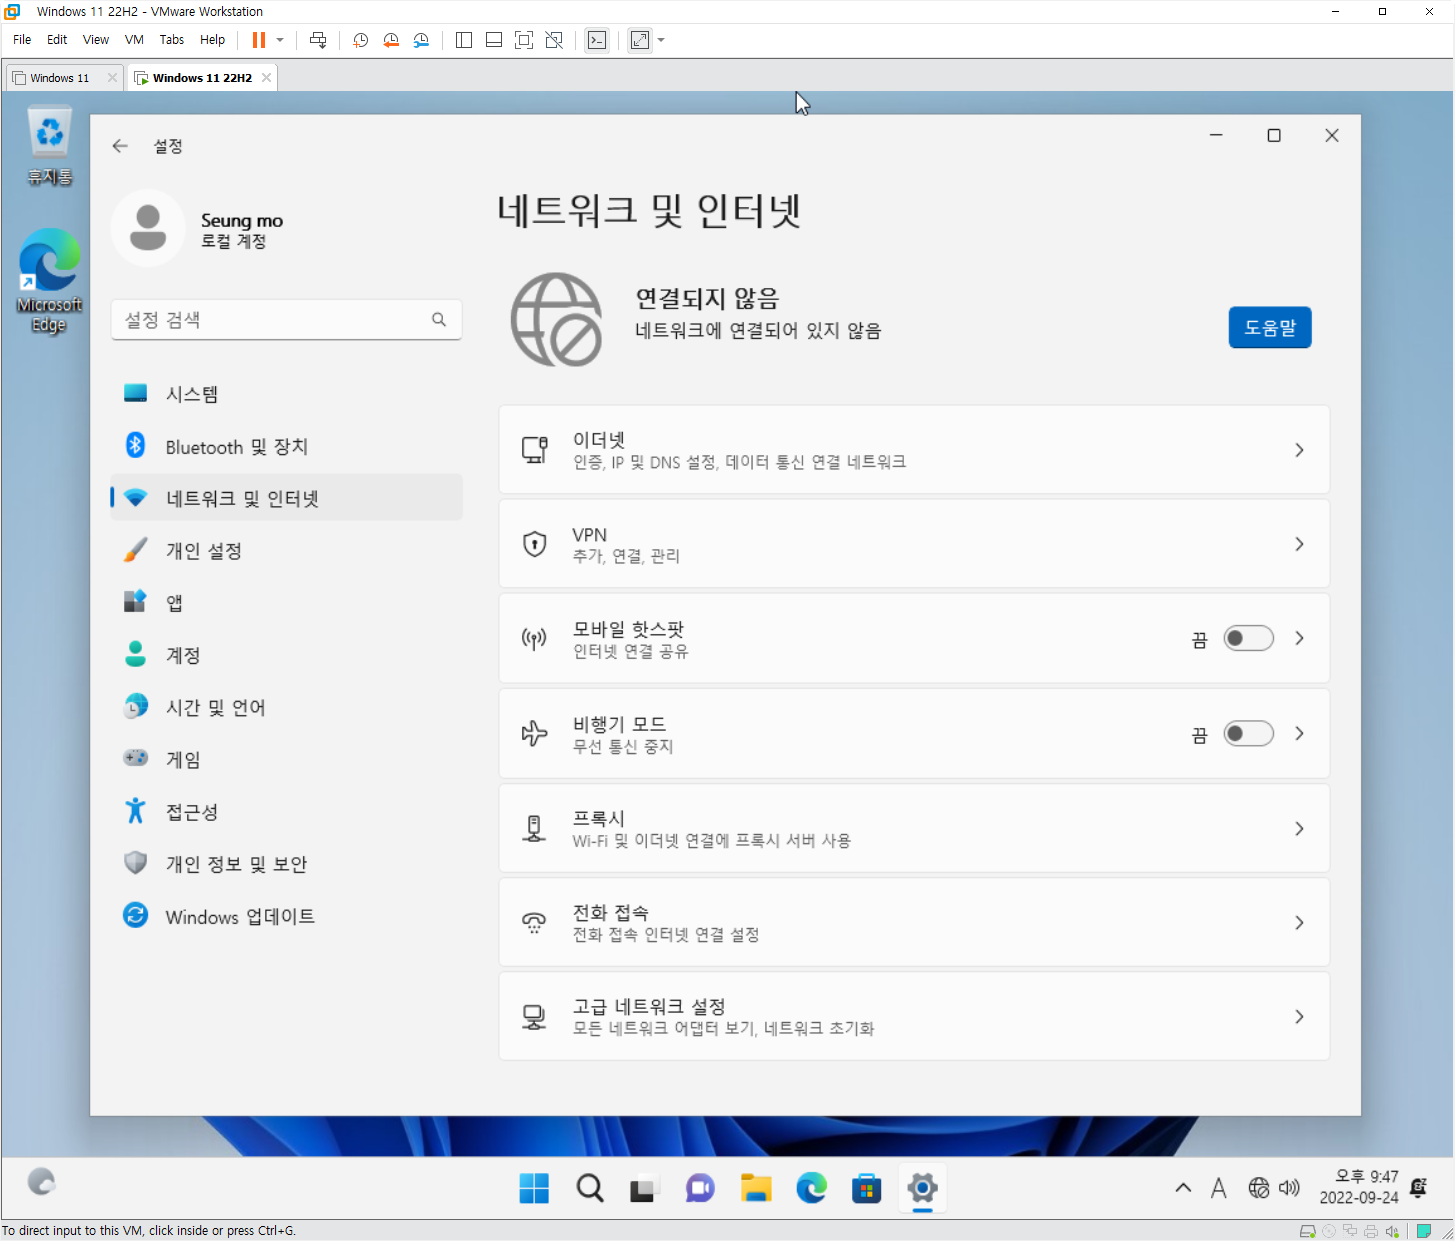
Task: Open the 프록시 settings entry
Action: (914, 828)
